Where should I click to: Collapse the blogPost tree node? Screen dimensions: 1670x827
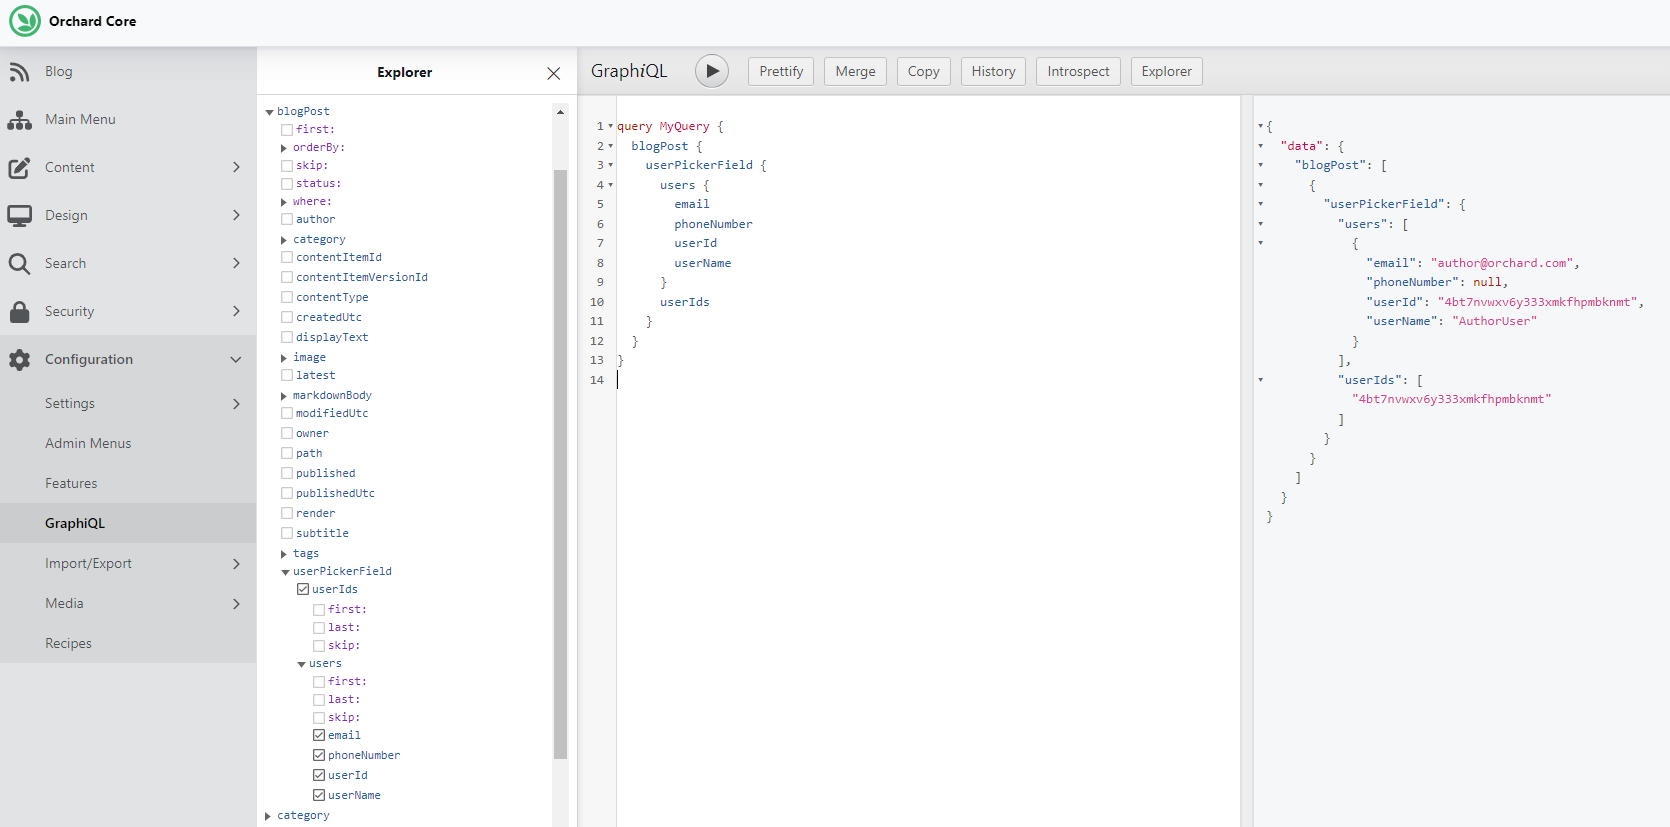click(x=269, y=112)
